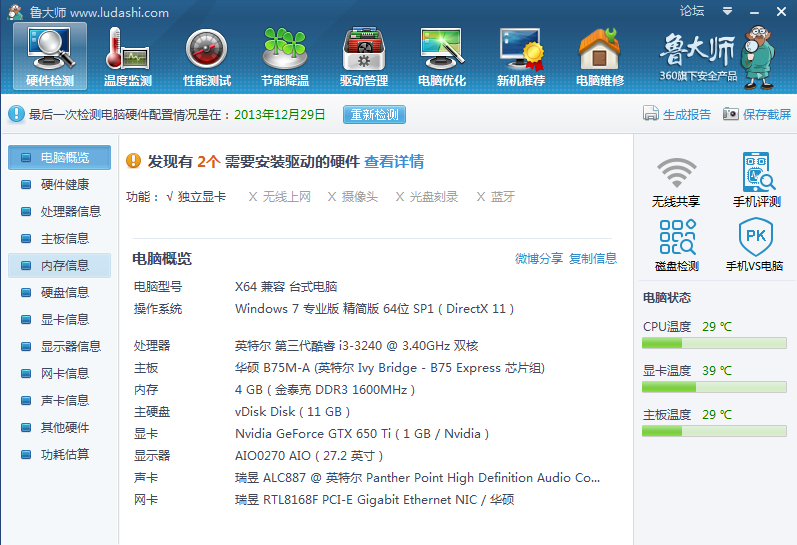Open the 电脑维修 repair house icon
Viewport: 797px width, 545px height.
tap(600, 56)
